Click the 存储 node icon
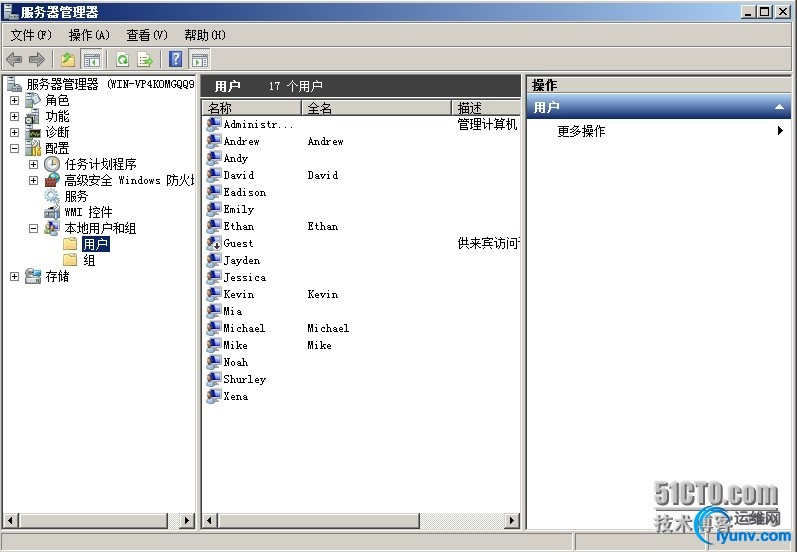Viewport: 797px width, 552px height. pos(33,277)
